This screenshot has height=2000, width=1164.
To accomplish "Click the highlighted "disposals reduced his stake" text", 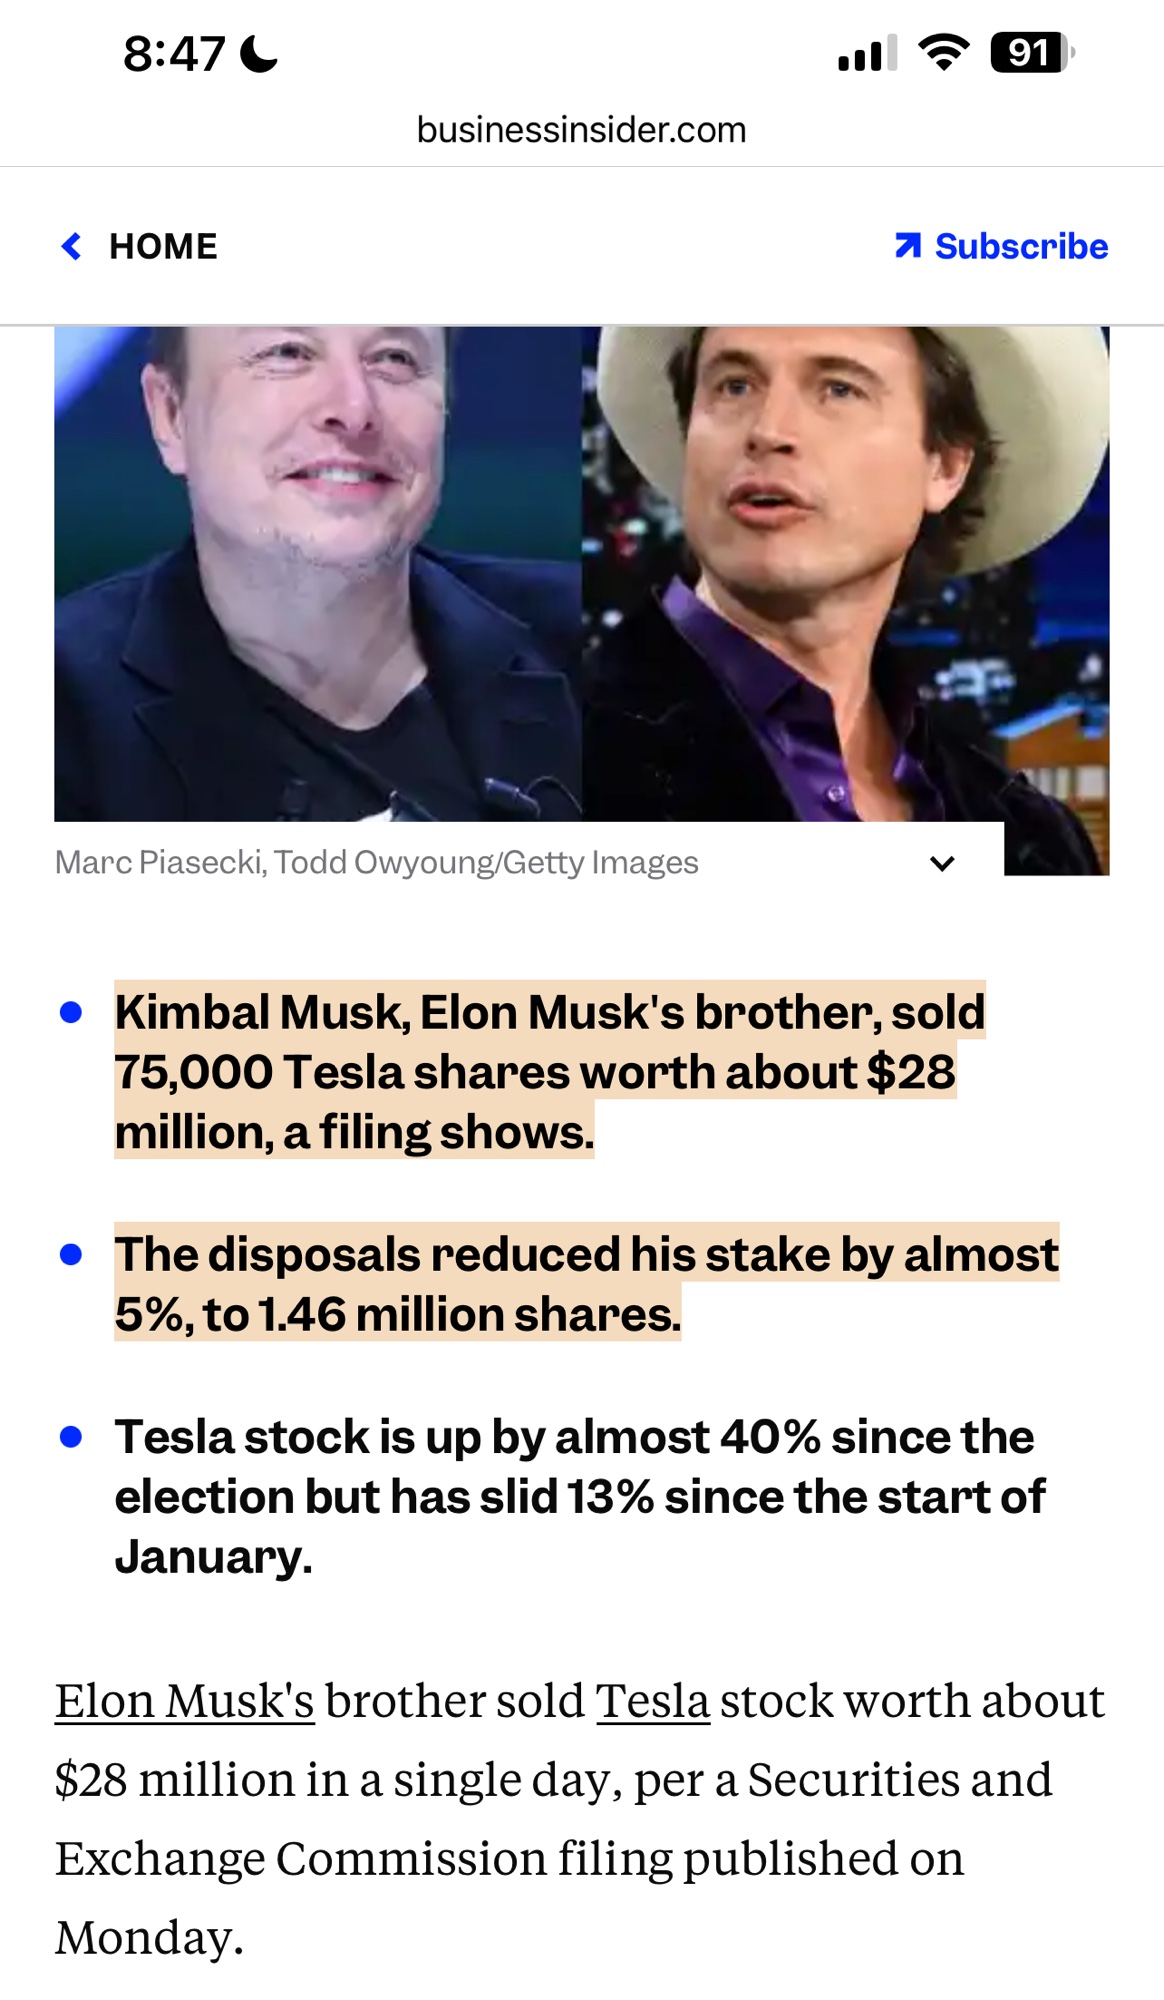I will click(x=586, y=1254).
